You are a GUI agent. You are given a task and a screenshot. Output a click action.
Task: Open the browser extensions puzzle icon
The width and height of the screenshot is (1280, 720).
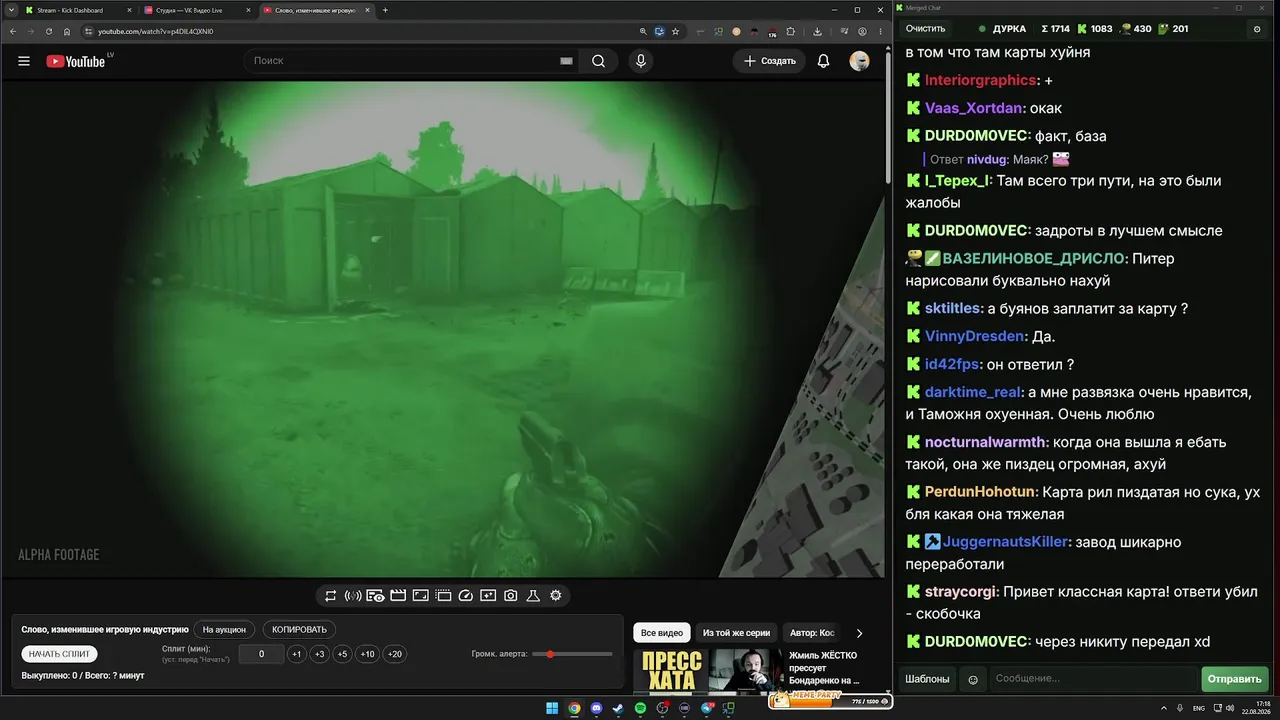click(790, 31)
